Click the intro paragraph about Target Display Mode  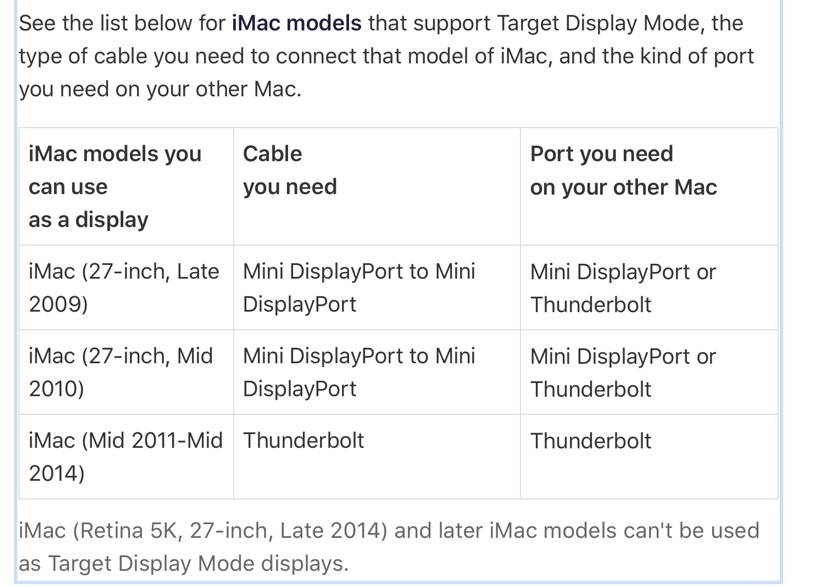pos(387,56)
